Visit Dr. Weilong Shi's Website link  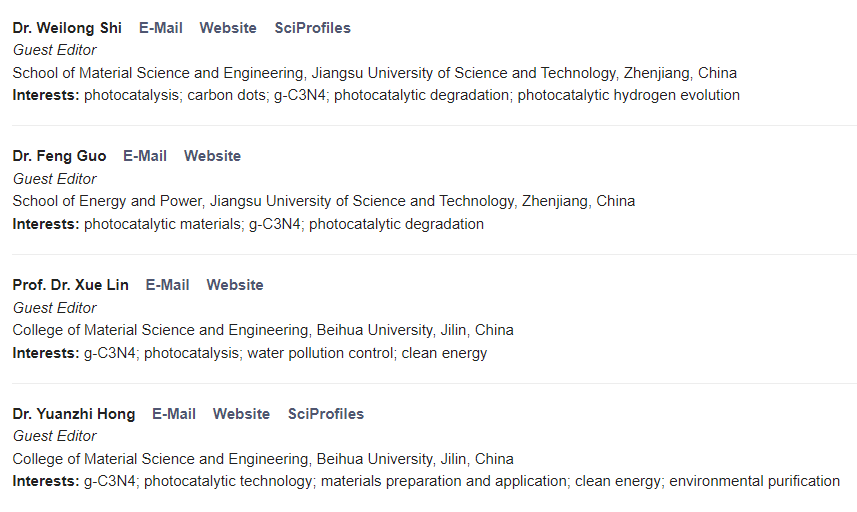point(228,28)
